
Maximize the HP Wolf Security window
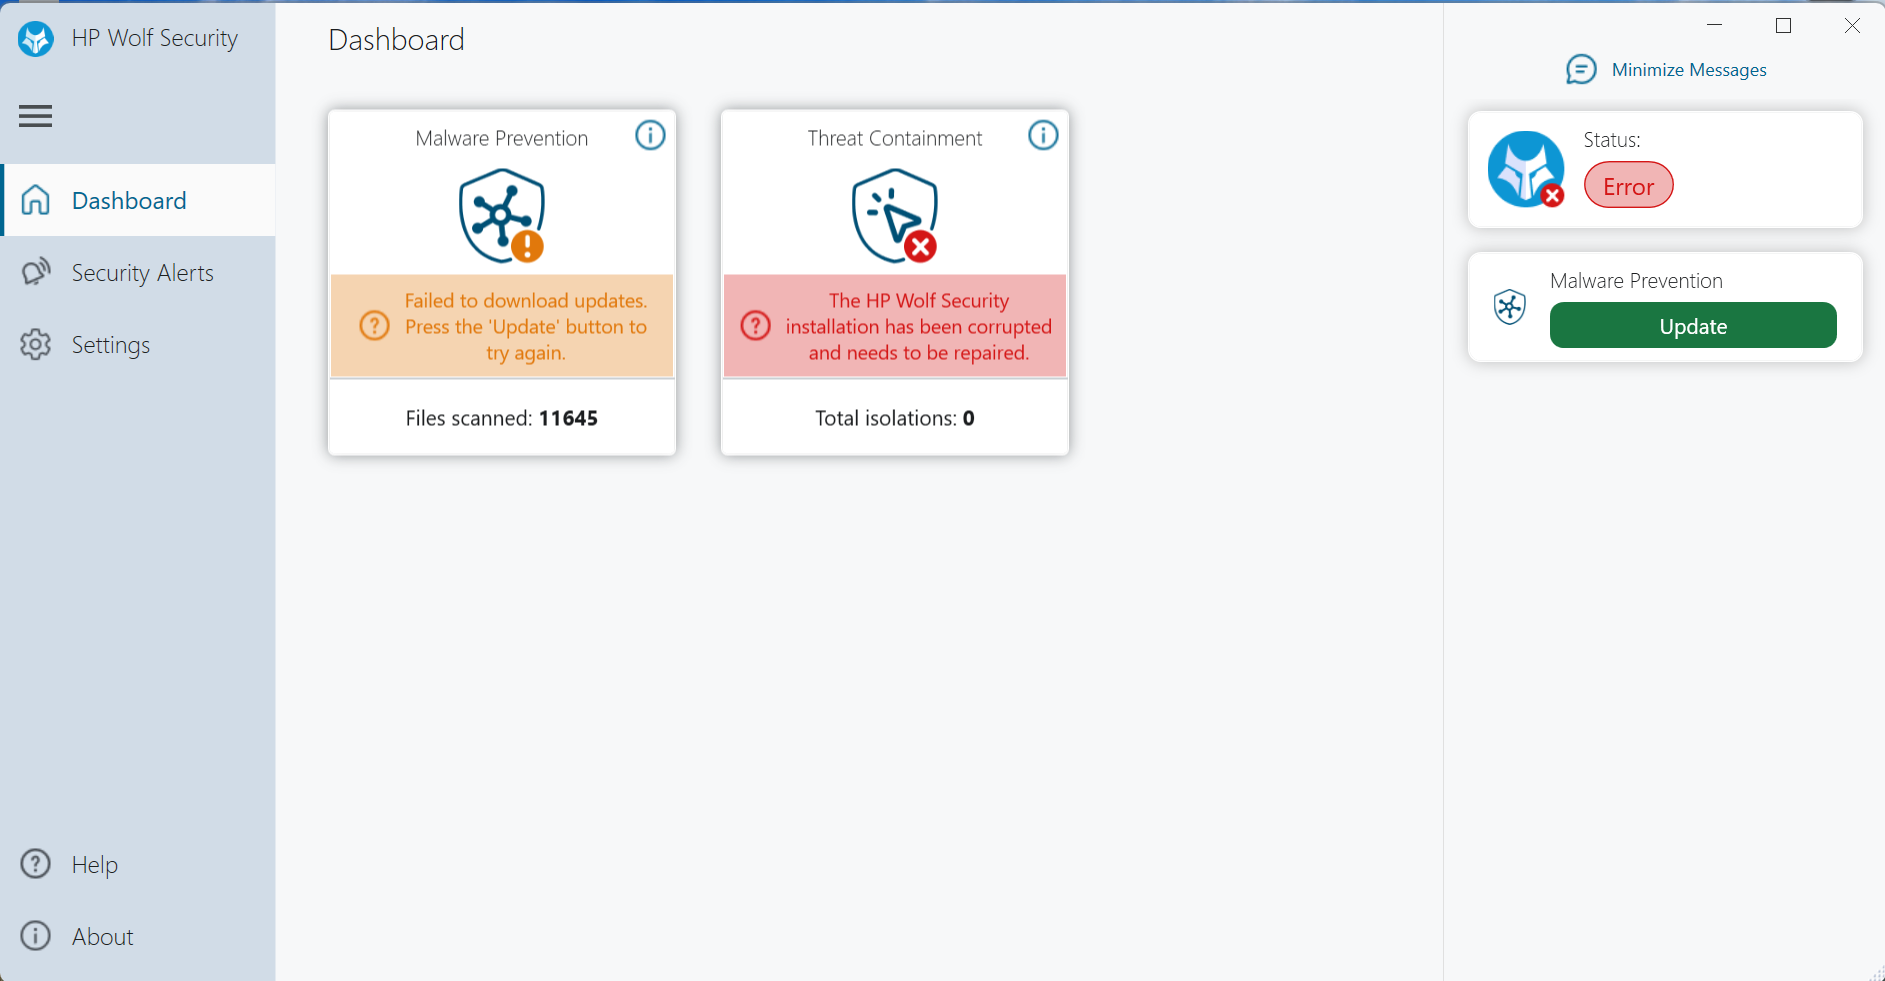point(1783,26)
